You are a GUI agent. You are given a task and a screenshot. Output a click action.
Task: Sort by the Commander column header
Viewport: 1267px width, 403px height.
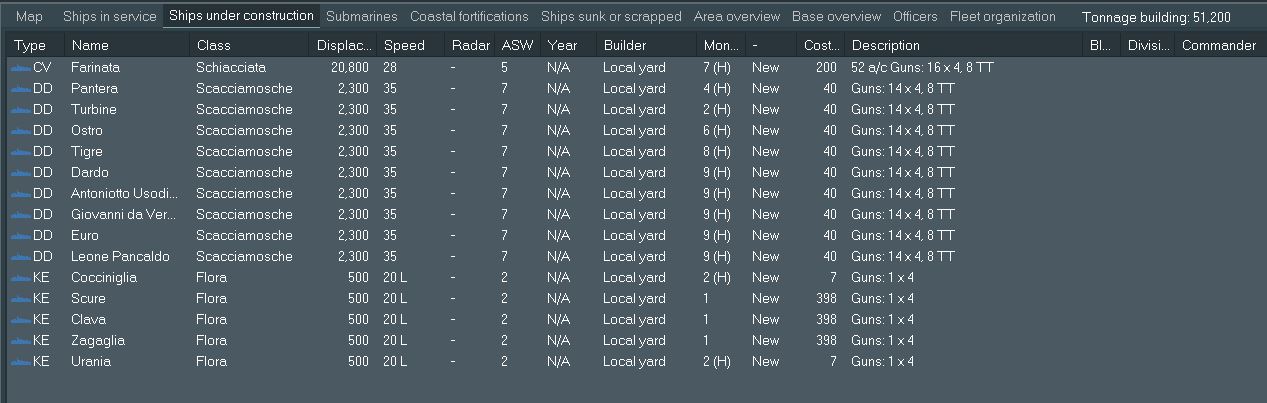click(x=1219, y=45)
